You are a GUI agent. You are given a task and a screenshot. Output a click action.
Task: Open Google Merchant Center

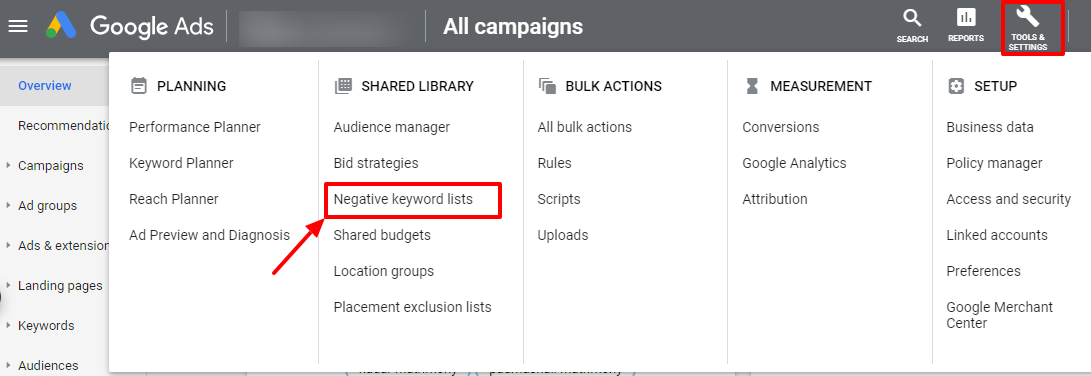(1000, 315)
